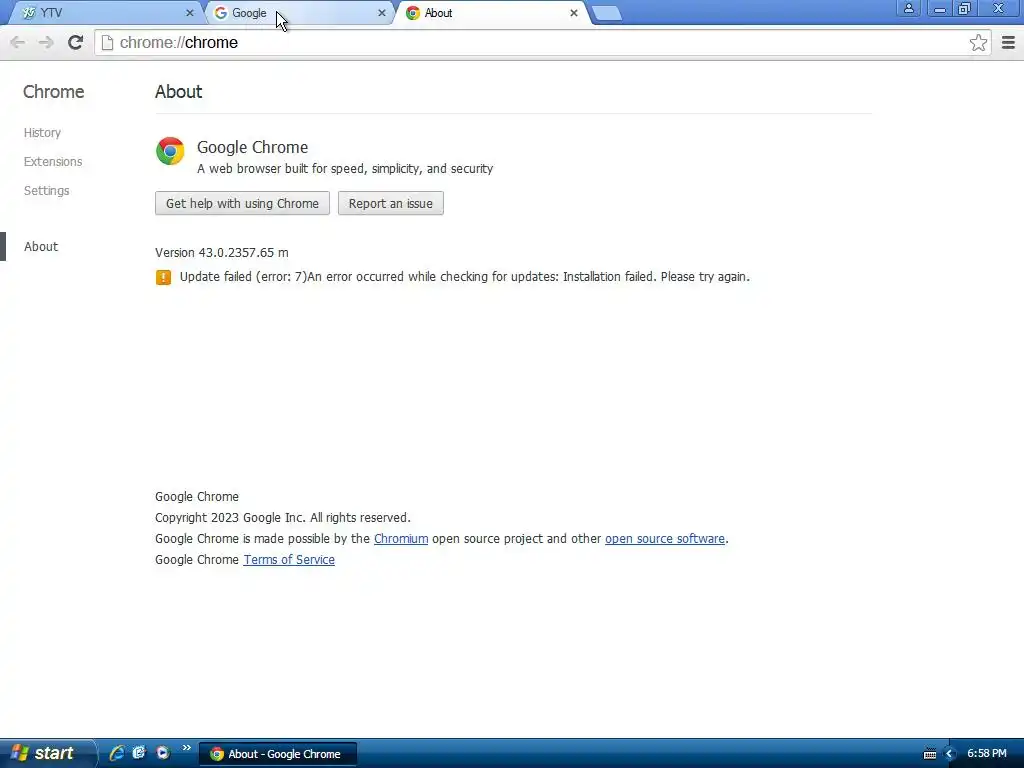Open the user profile icon in title bar

908,8
